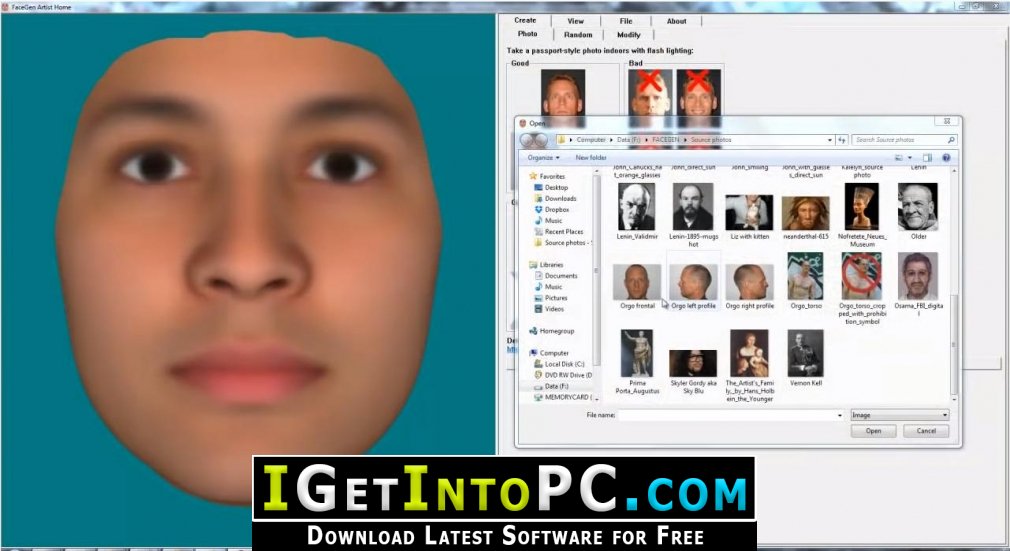Open the Organize dropdown menu
The height and width of the screenshot is (551, 1010).
pos(544,157)
